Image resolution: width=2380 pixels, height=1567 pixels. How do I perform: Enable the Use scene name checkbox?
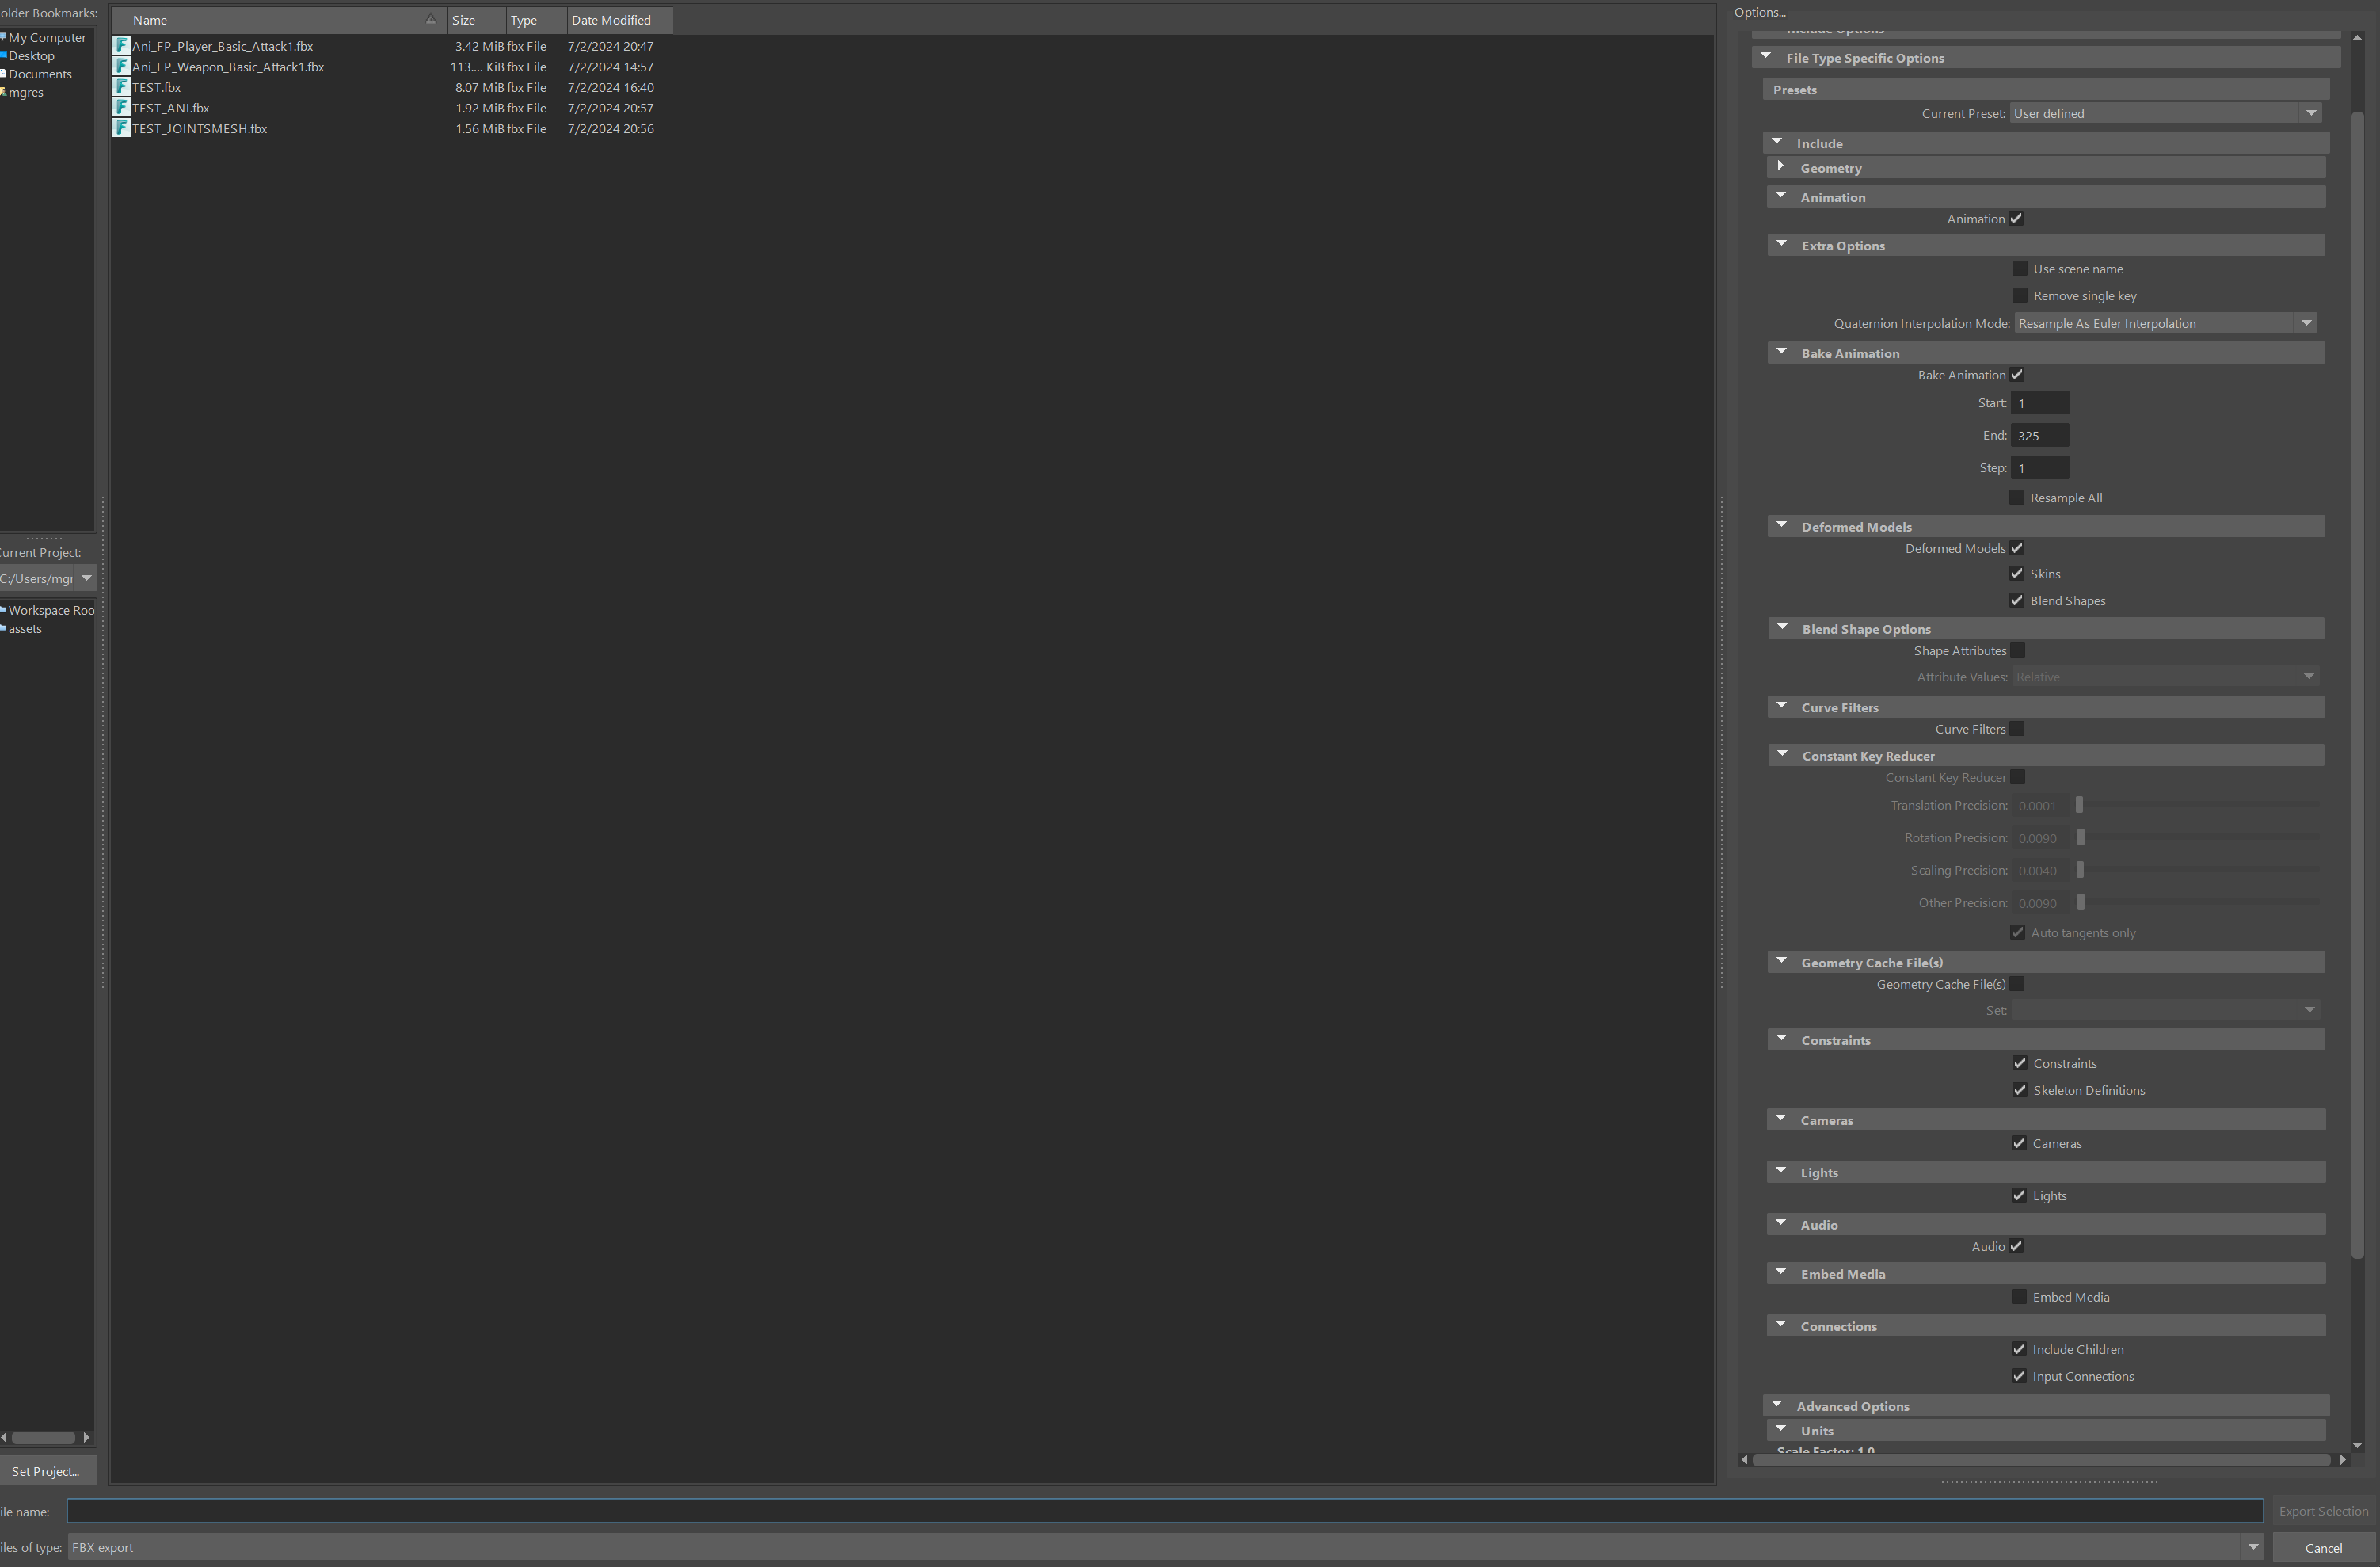2021,268
